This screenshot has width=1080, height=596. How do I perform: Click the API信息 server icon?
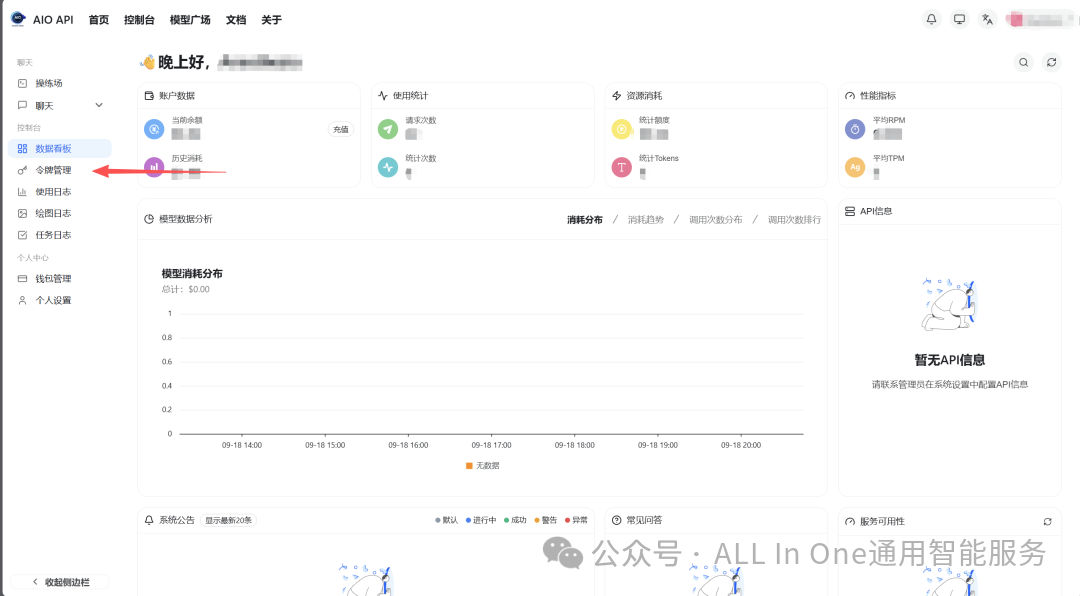[x=850, y=211]
